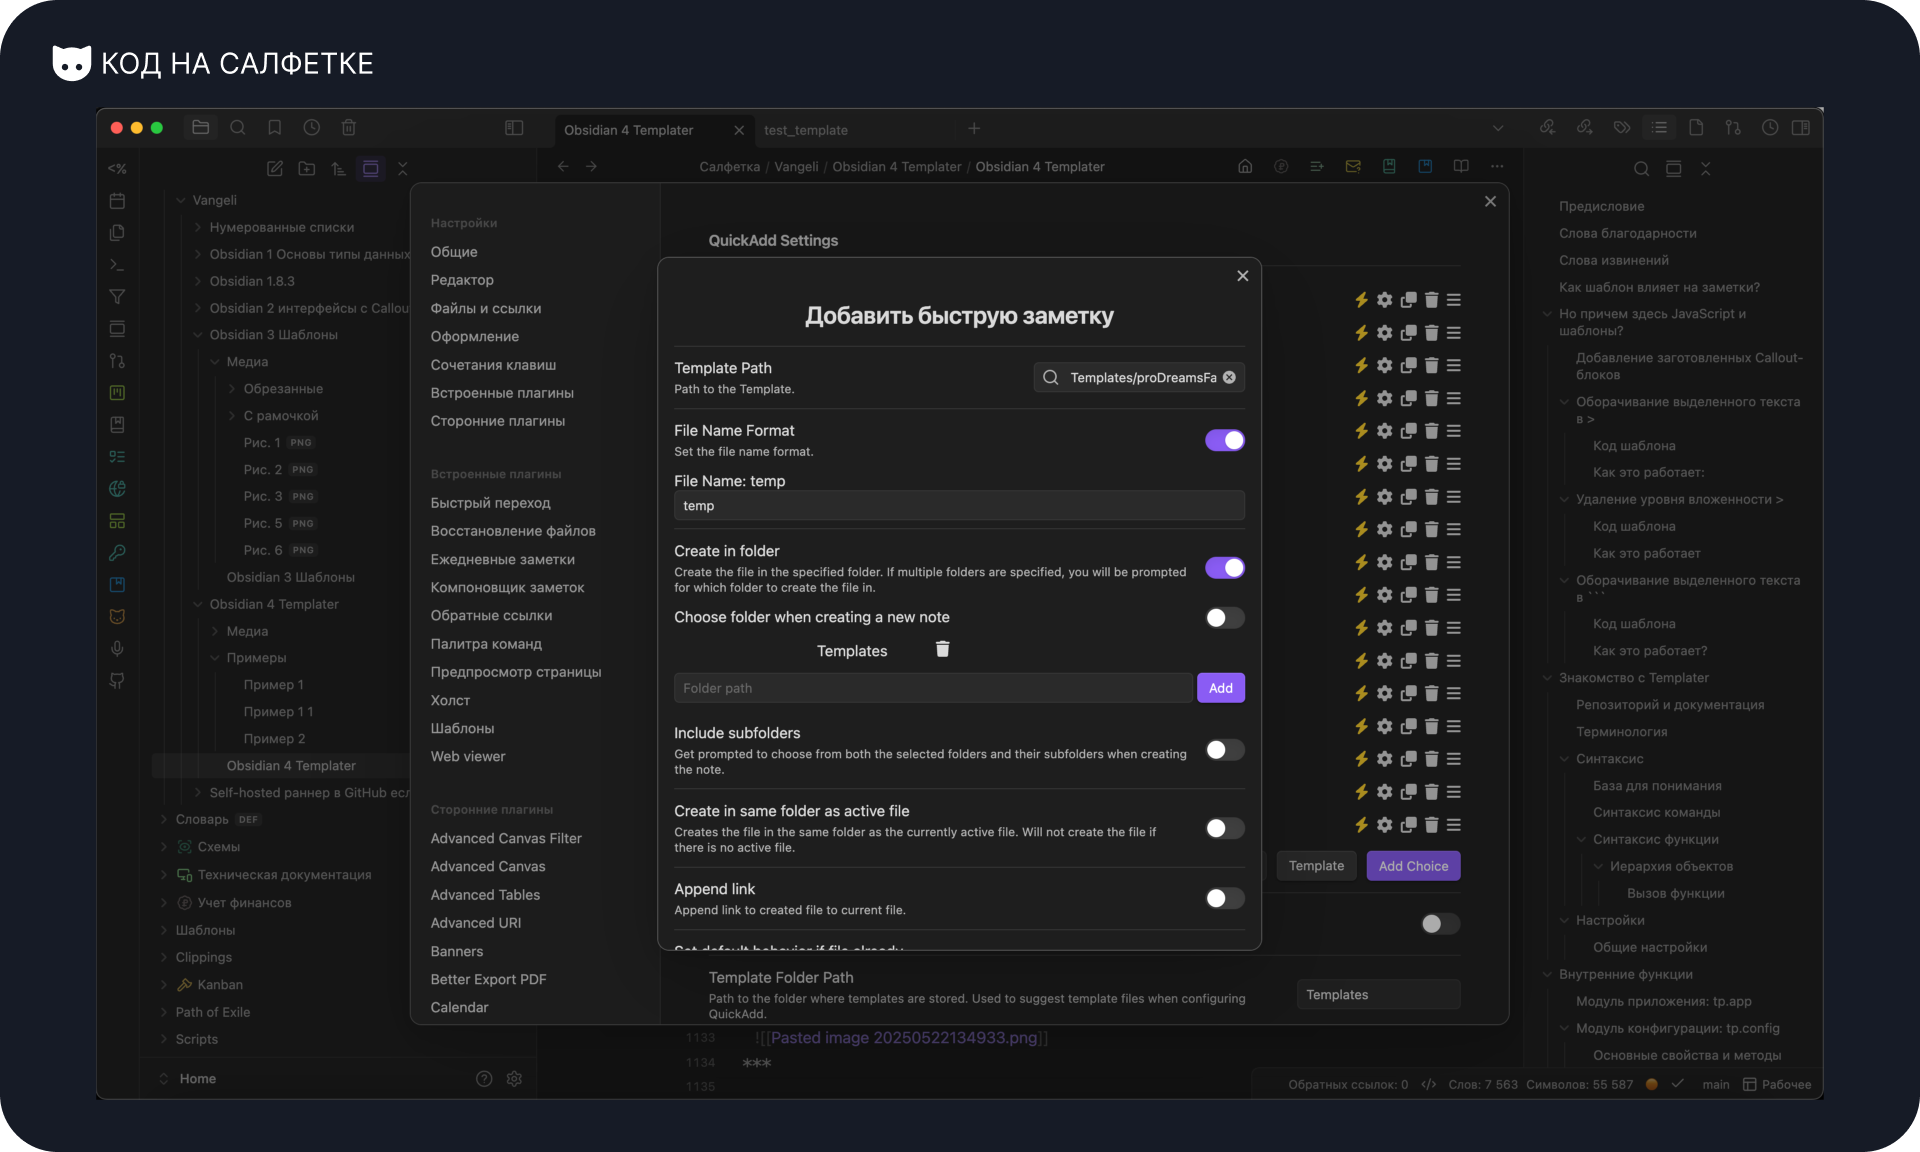This screenshot has height=1152, width=1920.
Task: Create a new folder from the file explorer toolbar
Action: click(x=307, y=169)
